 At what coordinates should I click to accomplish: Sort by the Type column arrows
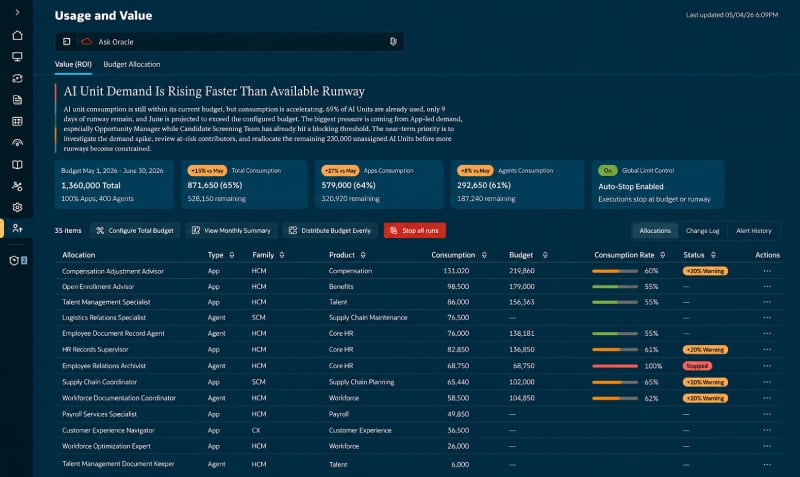click(x=232, y=255)
